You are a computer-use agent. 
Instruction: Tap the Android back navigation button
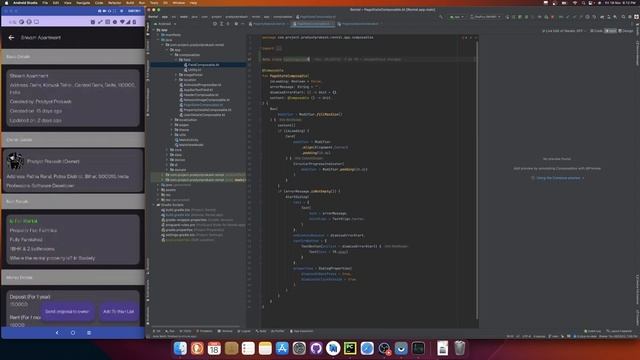(x=57, y=333)
